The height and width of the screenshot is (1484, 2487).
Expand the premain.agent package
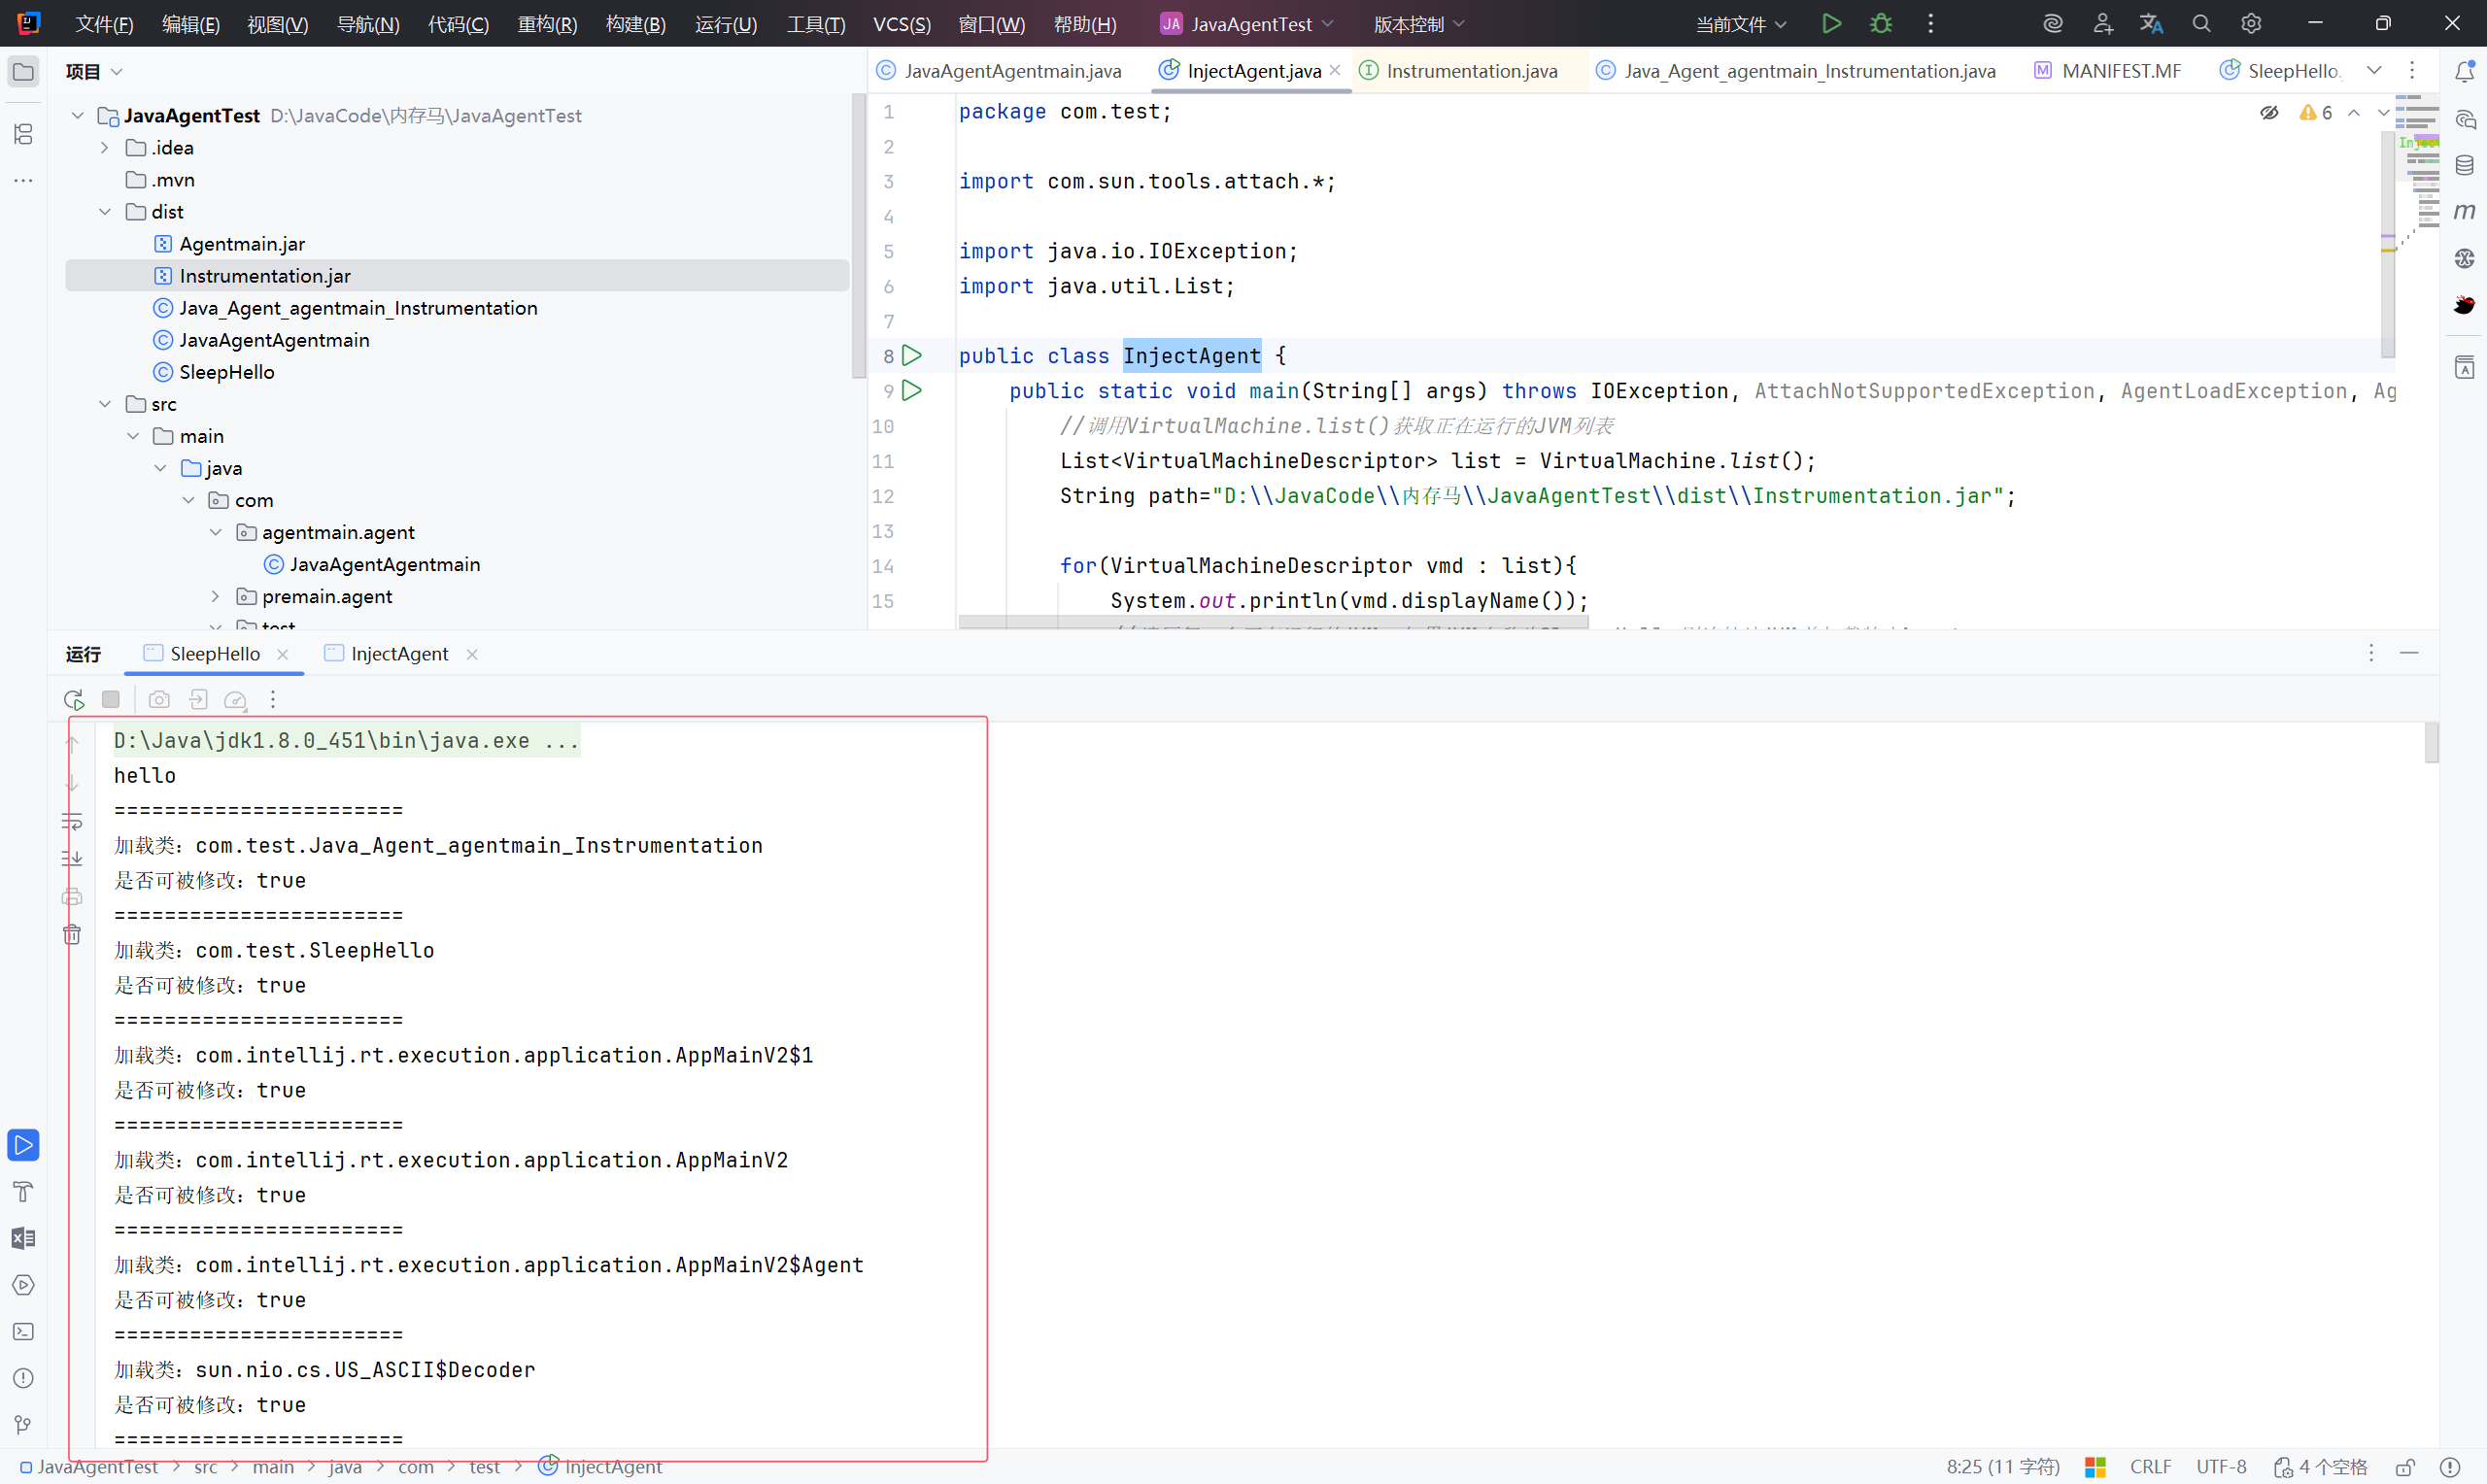tap(215, 597)
